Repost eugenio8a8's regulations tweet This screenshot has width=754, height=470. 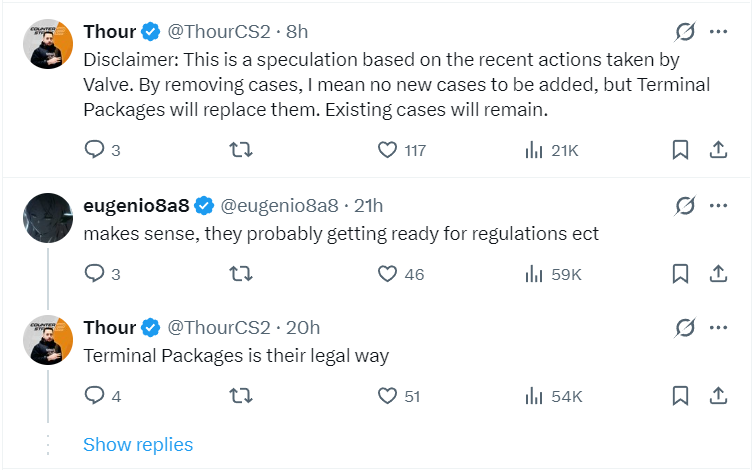tap(241, 273)
